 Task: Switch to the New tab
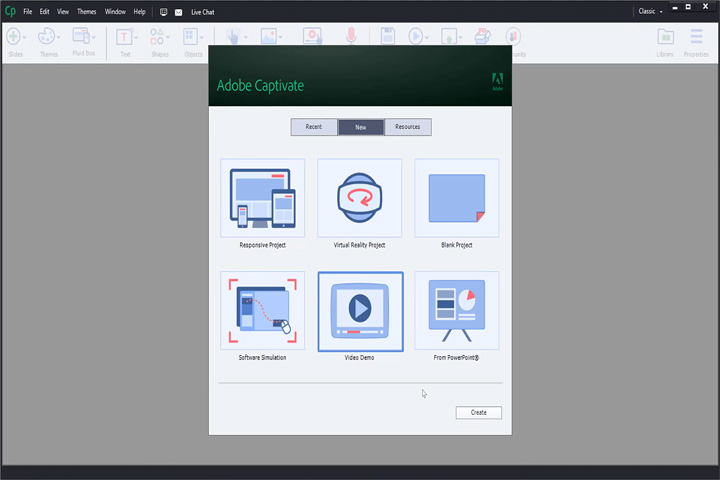[x=361, y=127]
